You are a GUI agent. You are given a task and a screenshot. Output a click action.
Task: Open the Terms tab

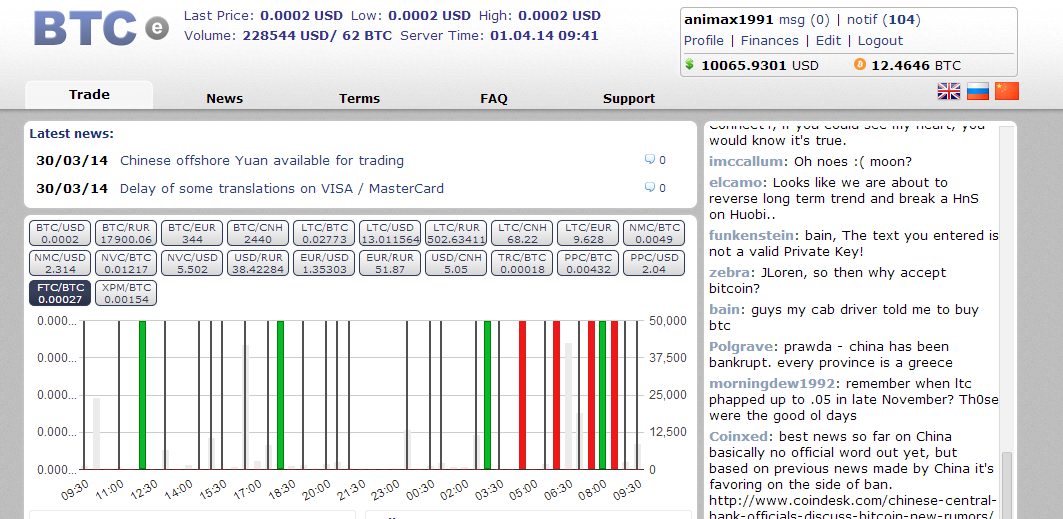pos(359,98)
